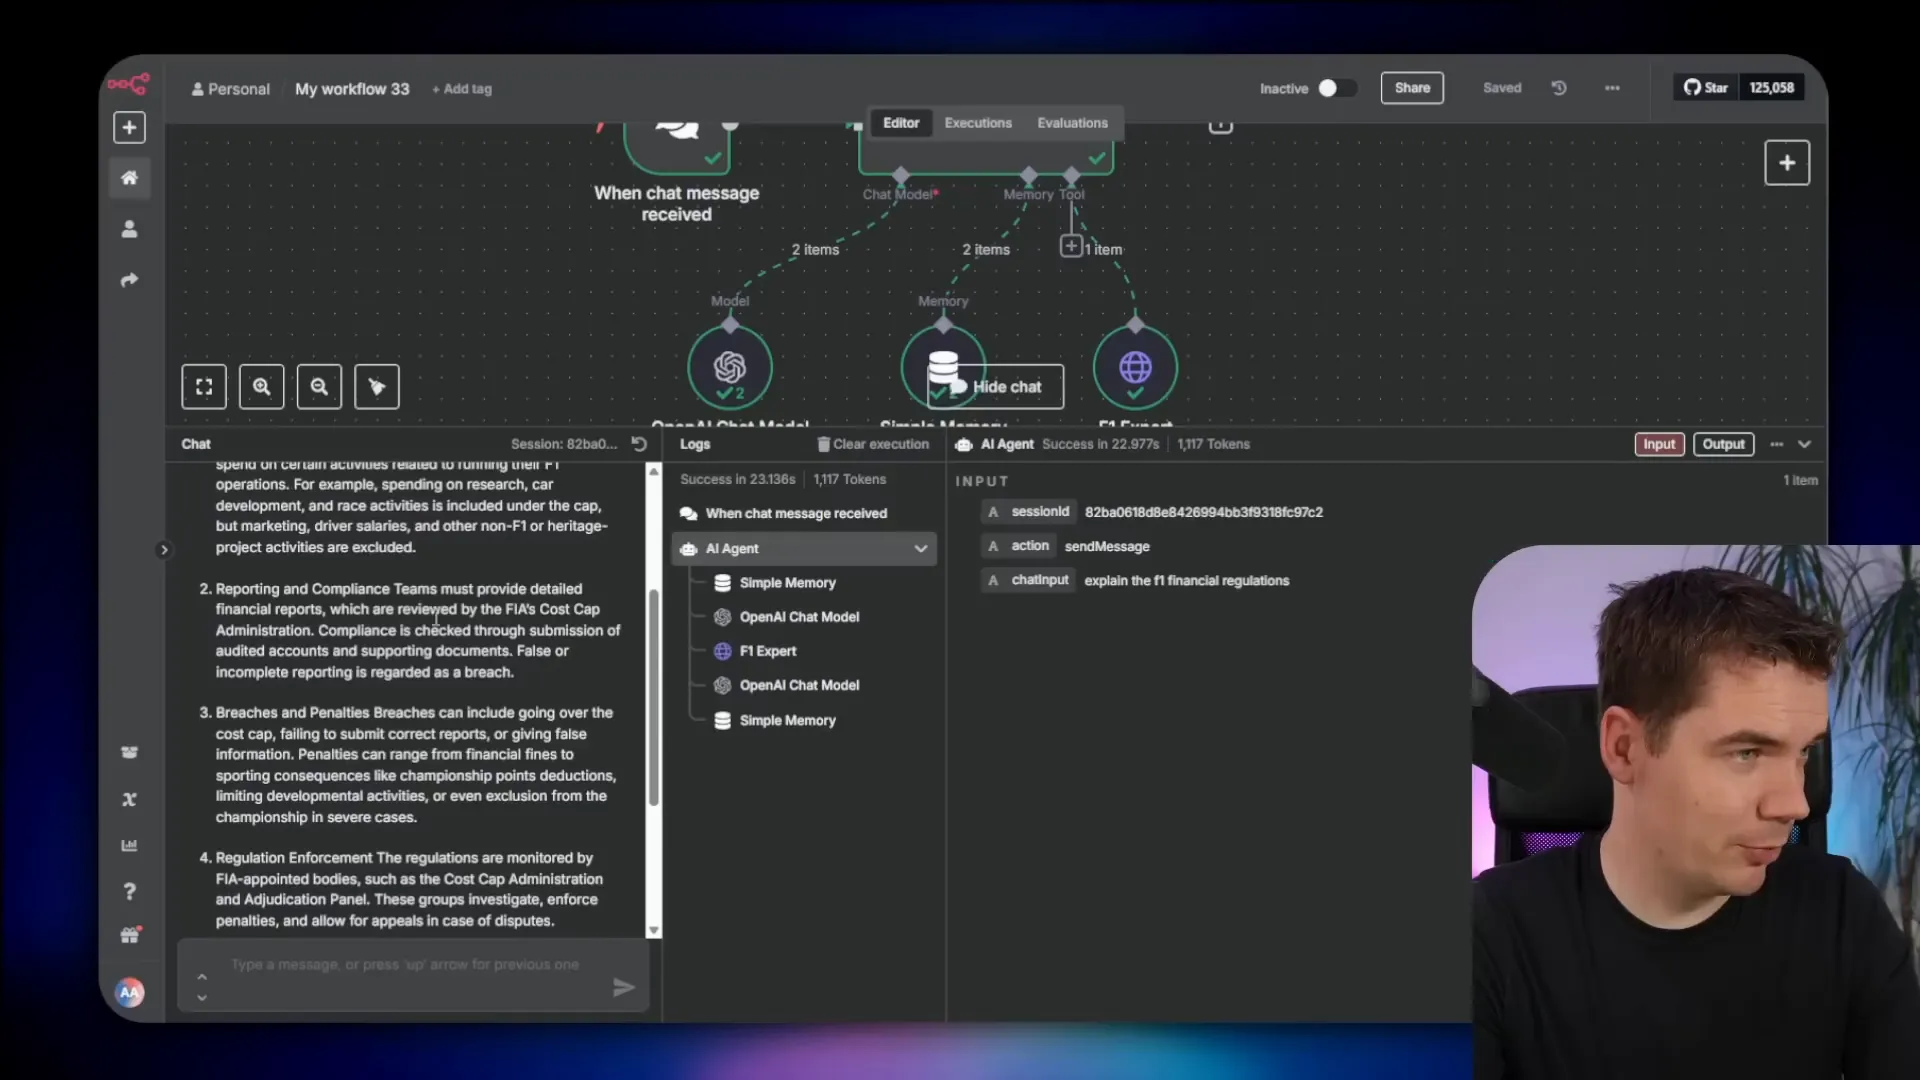This screenshot has width=1920, height=1080.
Task: Select the F1 Expert globe node
Action: click(x=1135, y=367)
